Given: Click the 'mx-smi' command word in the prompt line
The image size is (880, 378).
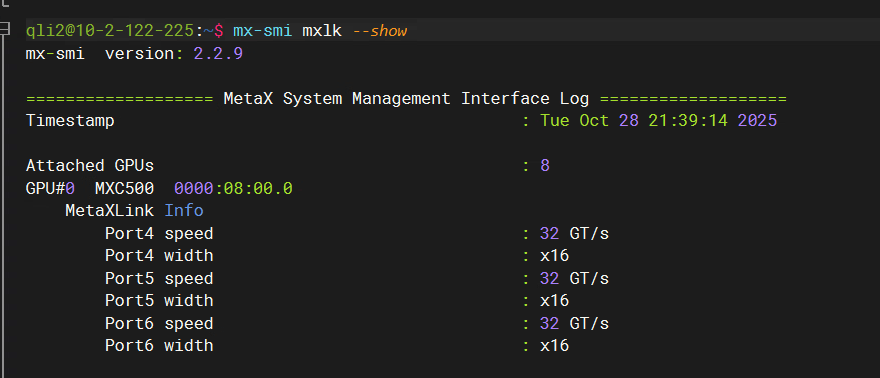Looking at the screenshot, I should coord(263,31).
